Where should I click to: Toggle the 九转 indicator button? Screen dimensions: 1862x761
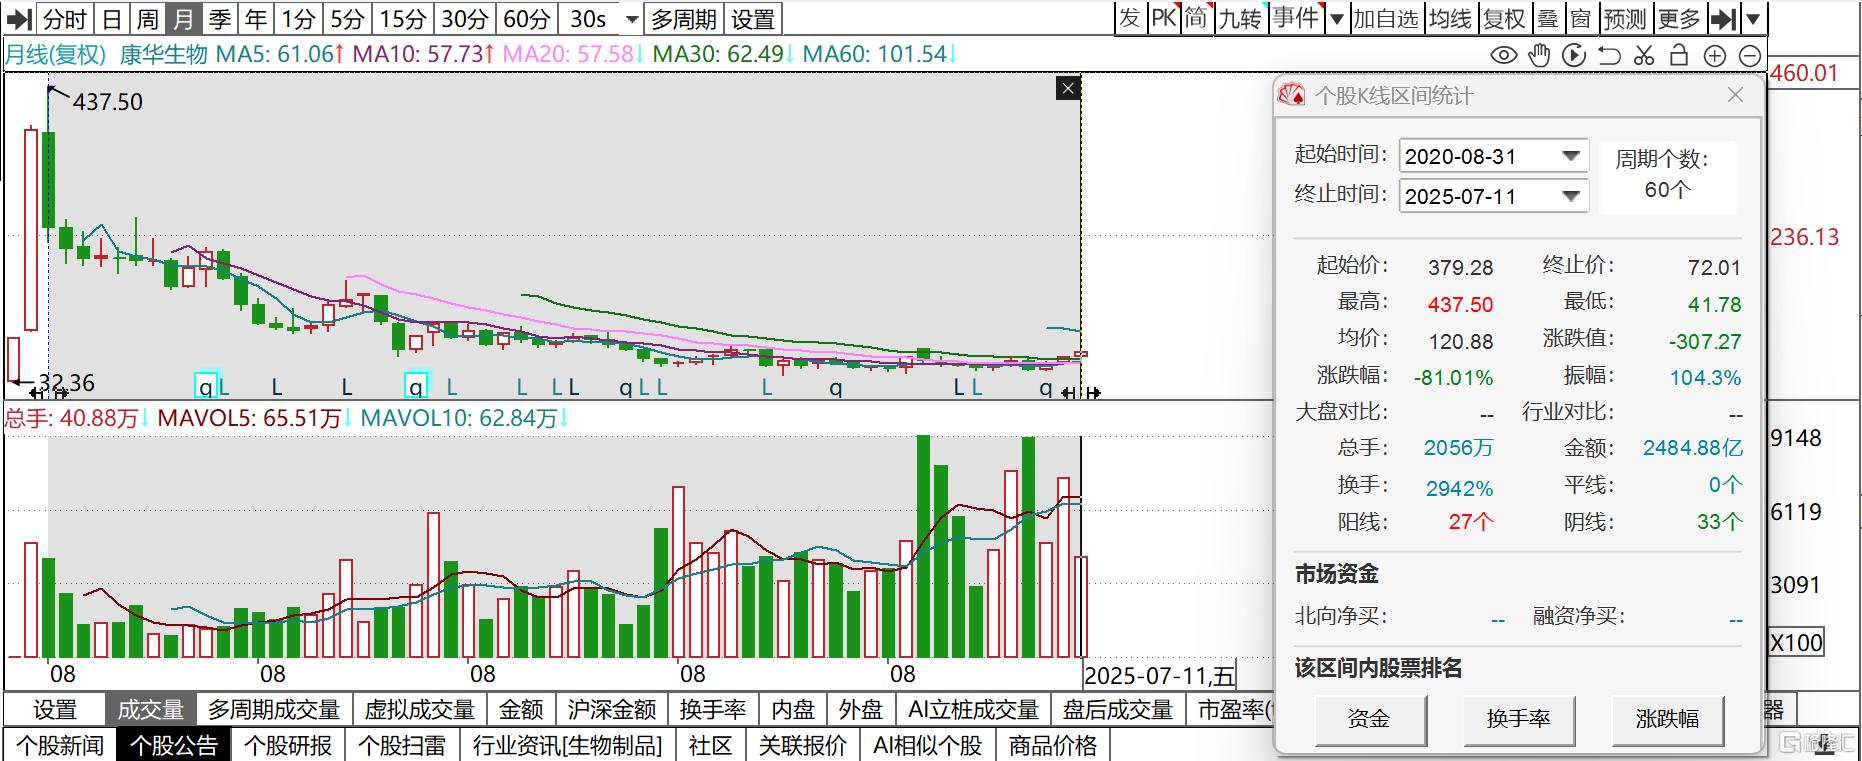1240,19
